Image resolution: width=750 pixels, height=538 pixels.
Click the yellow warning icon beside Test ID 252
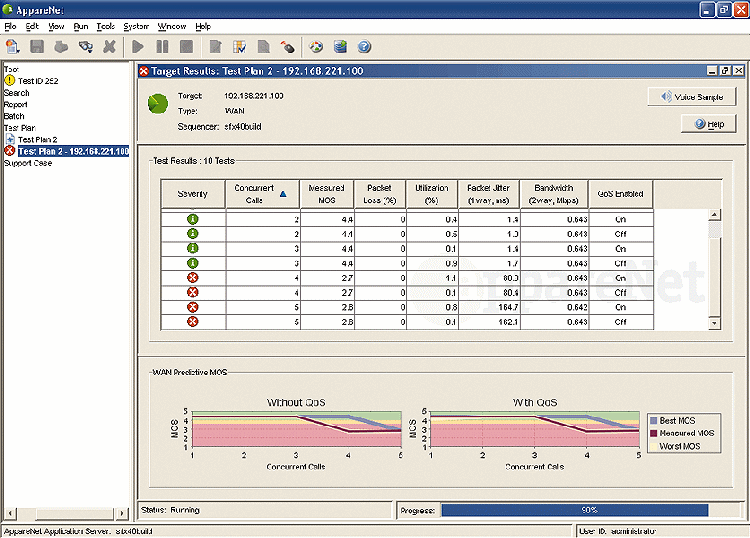10,80
